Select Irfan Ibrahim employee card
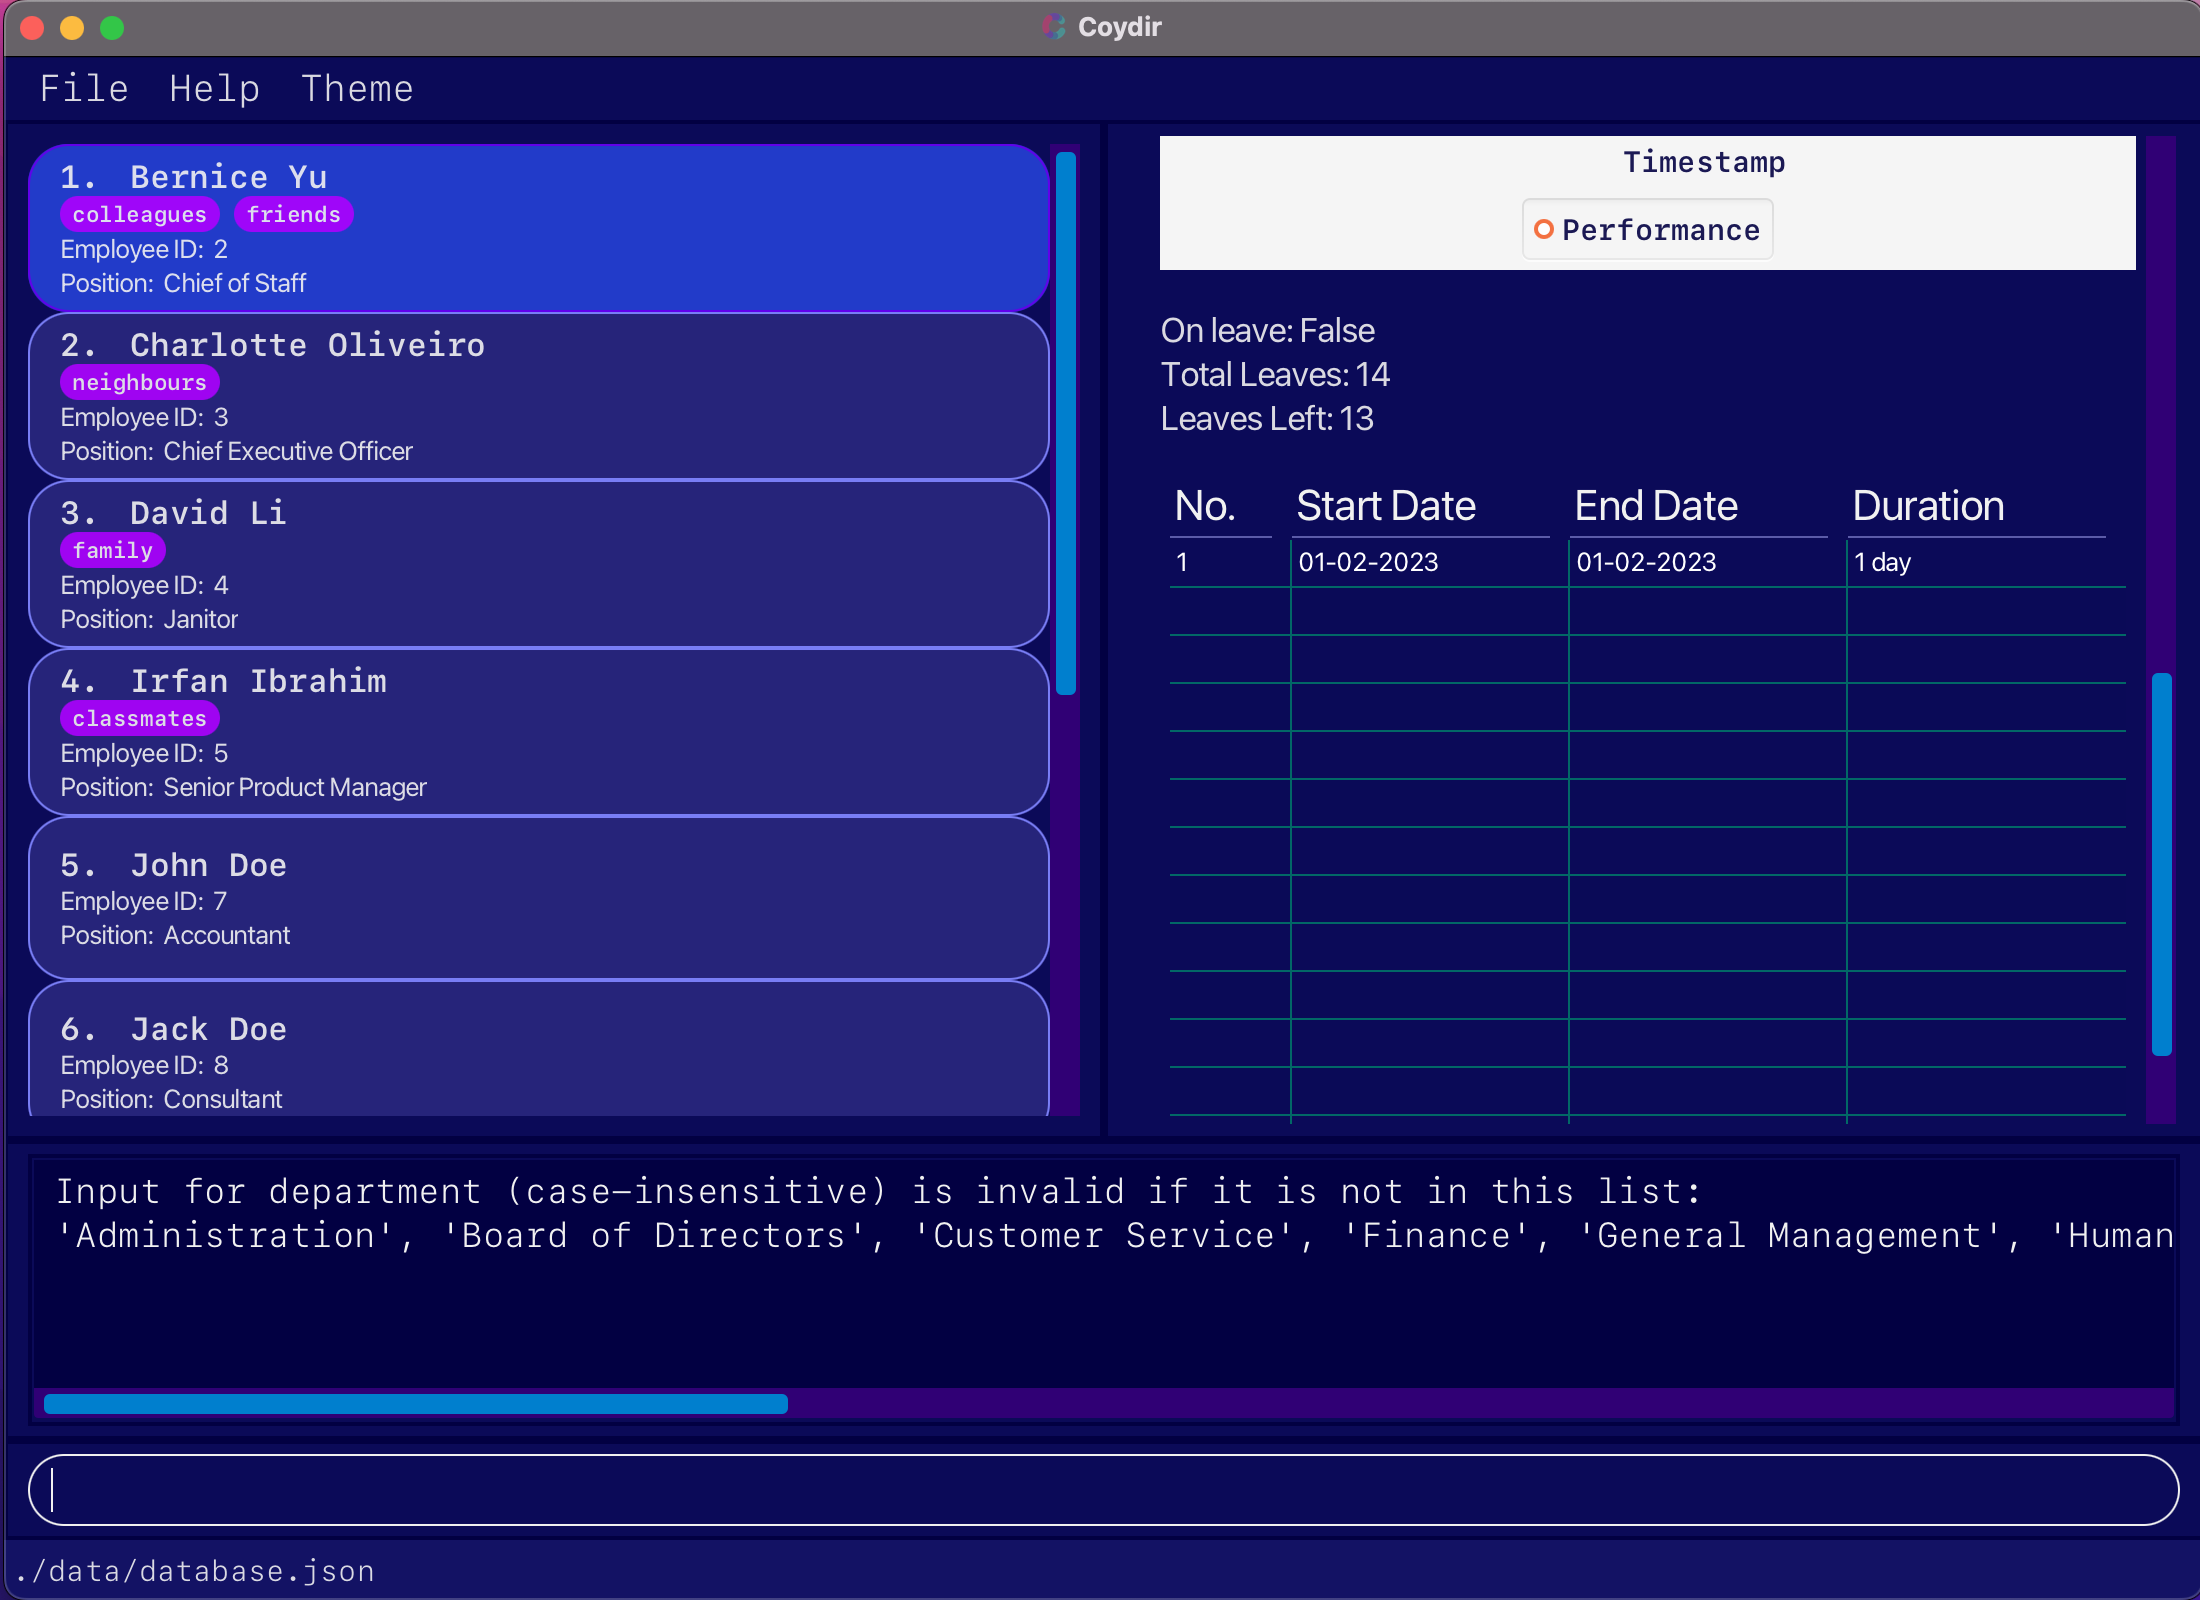The image size is (2200, 1600). tap(538, 733)
